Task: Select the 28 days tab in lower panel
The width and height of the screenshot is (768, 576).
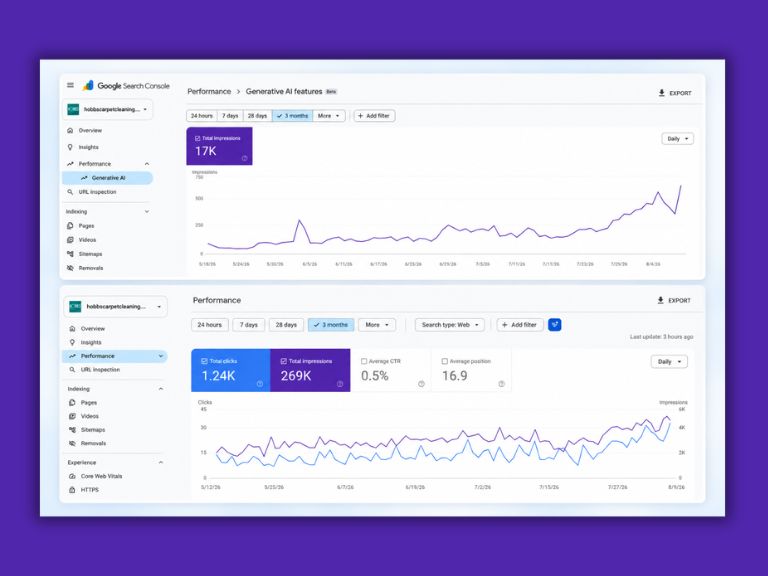Action: [286, 325]
